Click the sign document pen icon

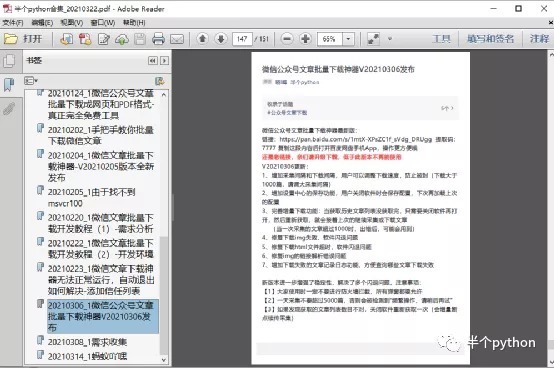104,39
